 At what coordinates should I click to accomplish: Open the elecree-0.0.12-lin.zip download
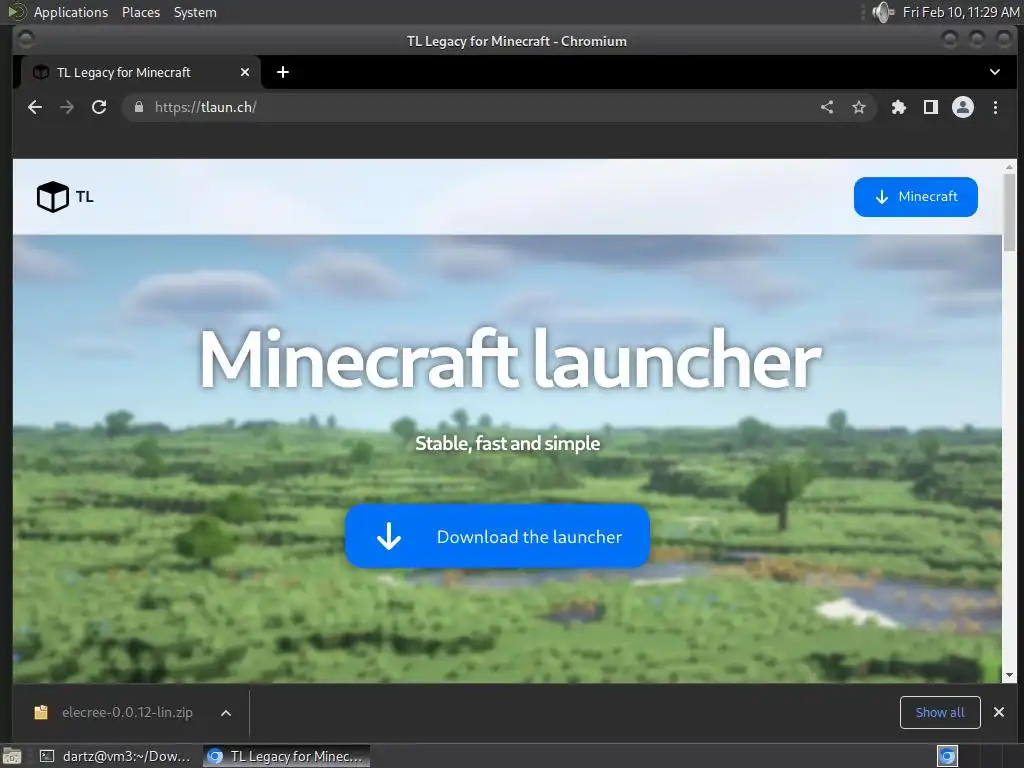(115, 712)
